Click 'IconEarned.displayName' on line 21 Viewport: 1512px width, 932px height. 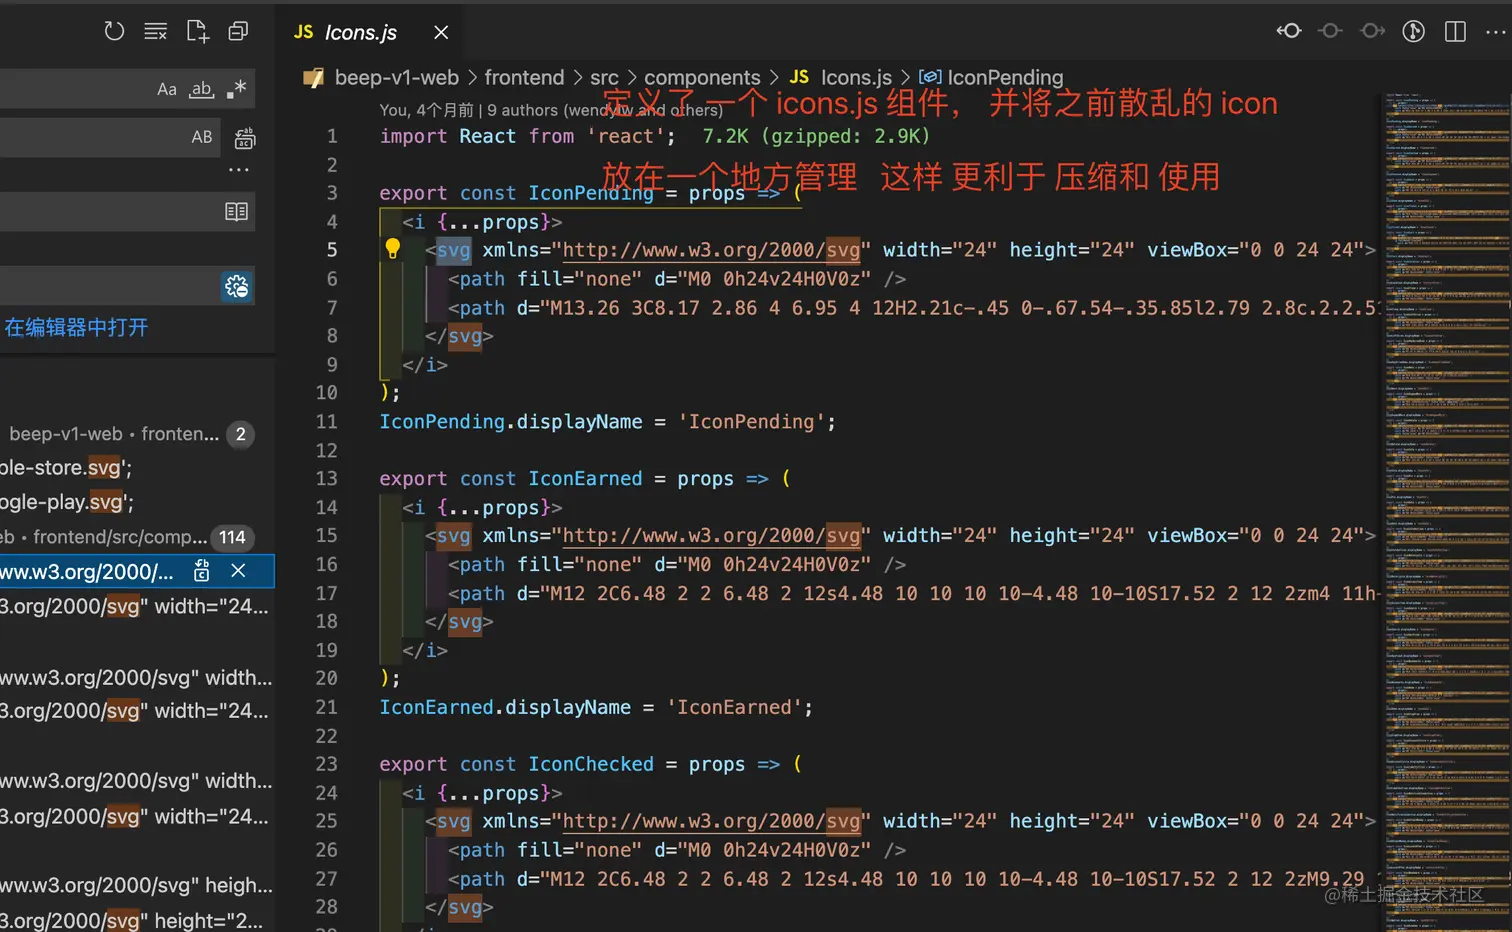click(505, 707)
